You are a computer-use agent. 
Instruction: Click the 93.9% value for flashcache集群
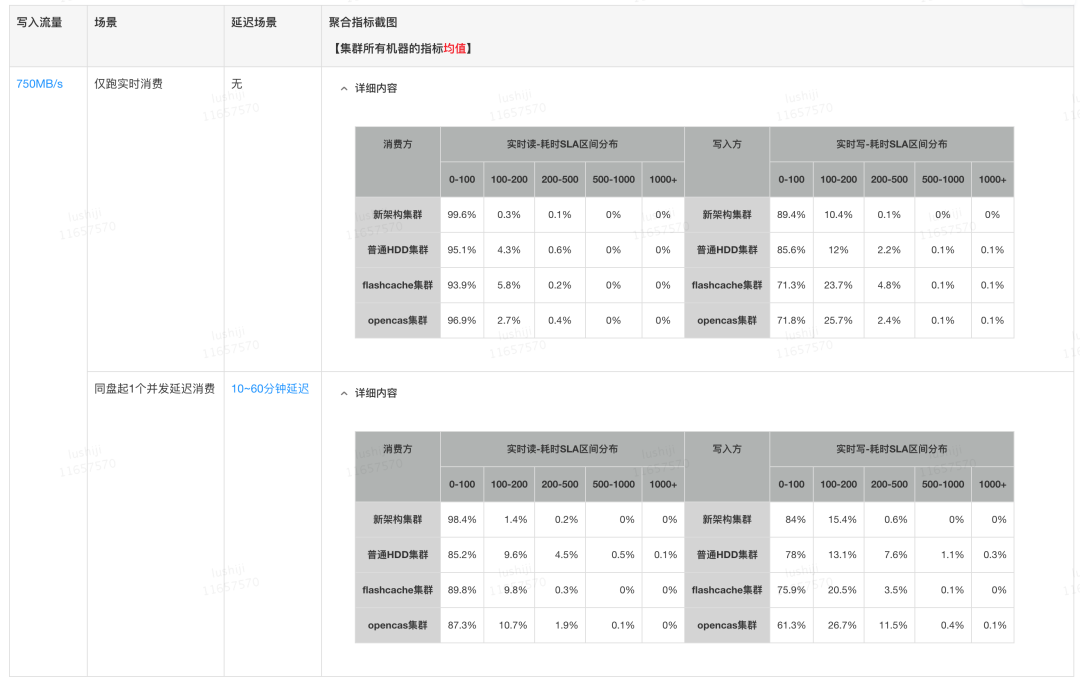[x=461, y=285]
